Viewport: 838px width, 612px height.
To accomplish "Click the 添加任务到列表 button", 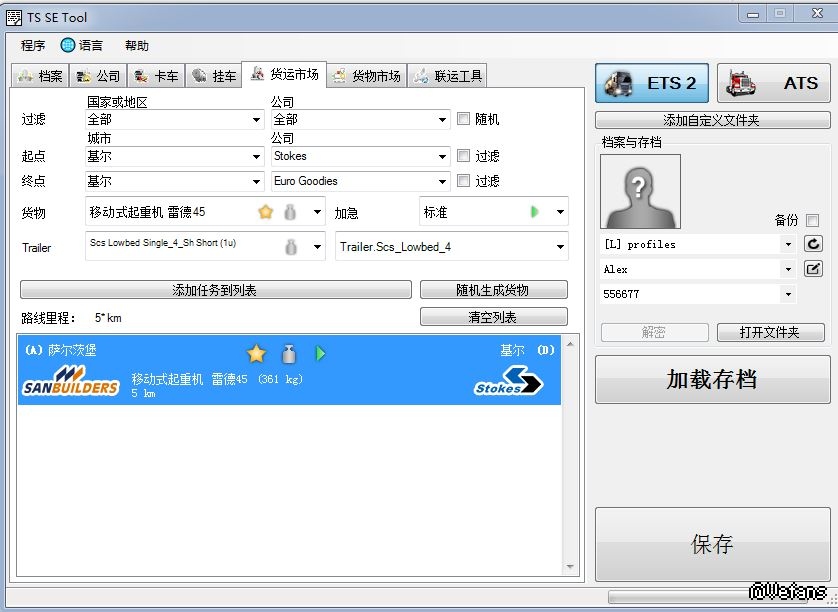I will tap(215, 290).
